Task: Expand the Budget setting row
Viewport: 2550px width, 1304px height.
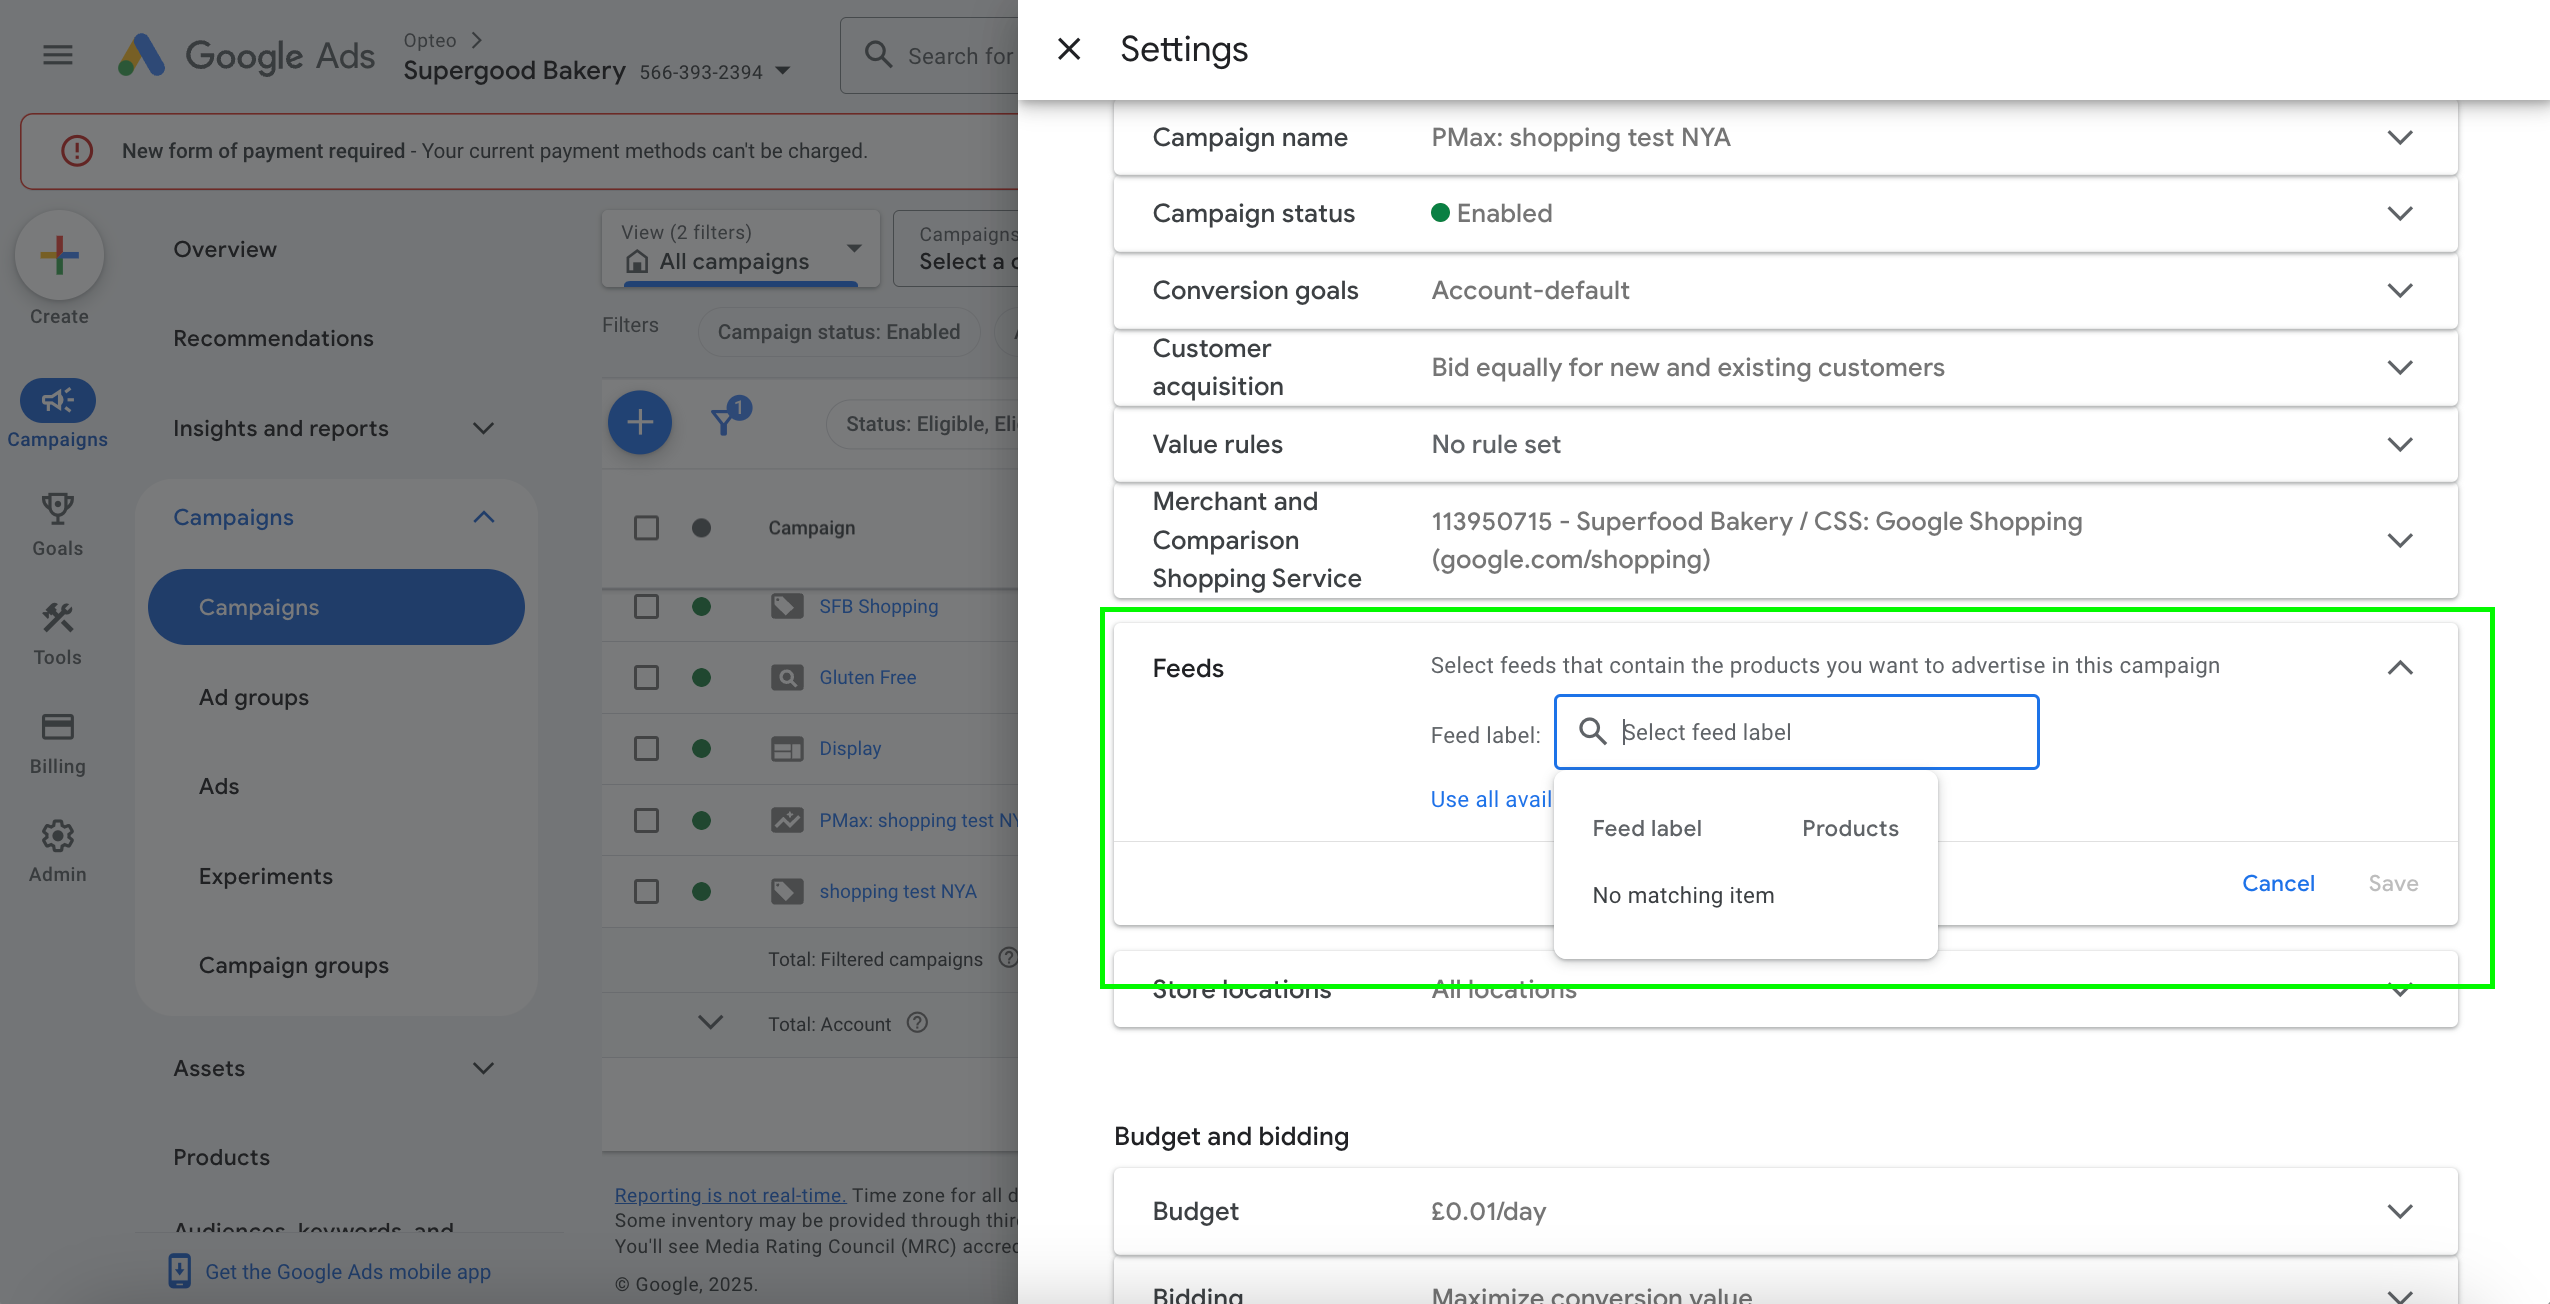Action: [x=2399, y=1211]
